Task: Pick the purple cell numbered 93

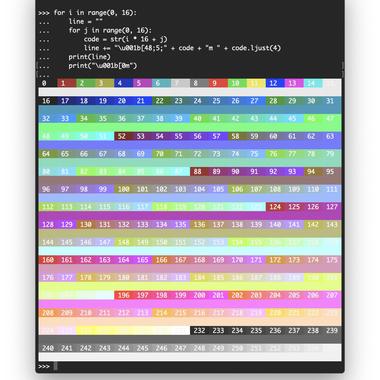Action: pyautogui.click(x=294, y=171)
